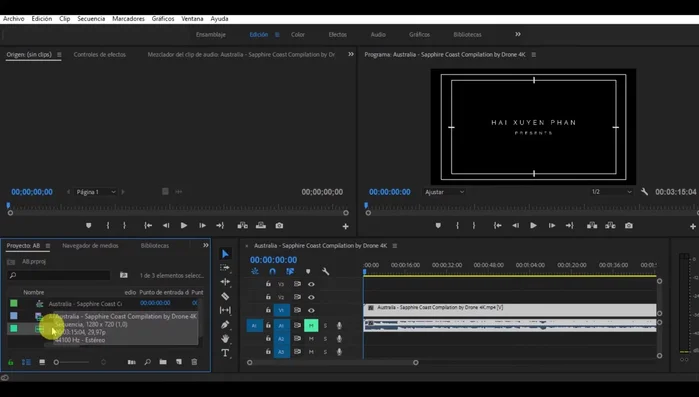
Task: Select the Type tool
Action: [225, 353]
